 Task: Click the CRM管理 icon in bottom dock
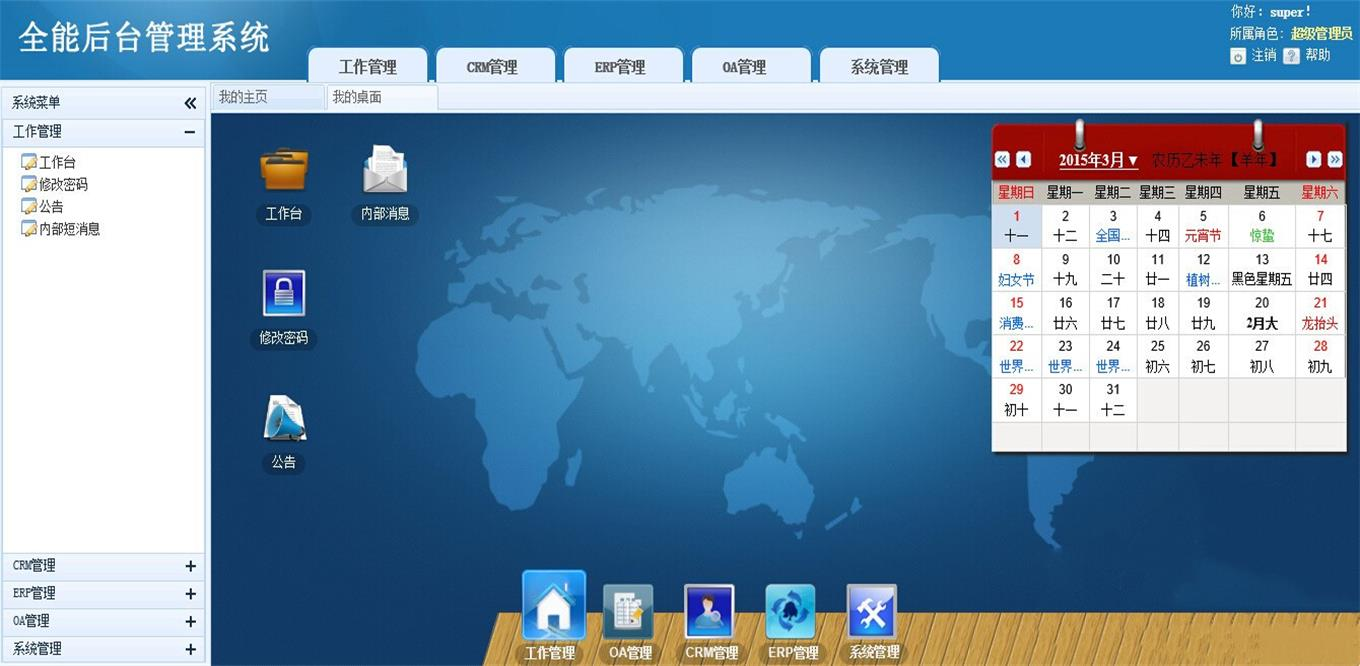click(x=710, y=611)
